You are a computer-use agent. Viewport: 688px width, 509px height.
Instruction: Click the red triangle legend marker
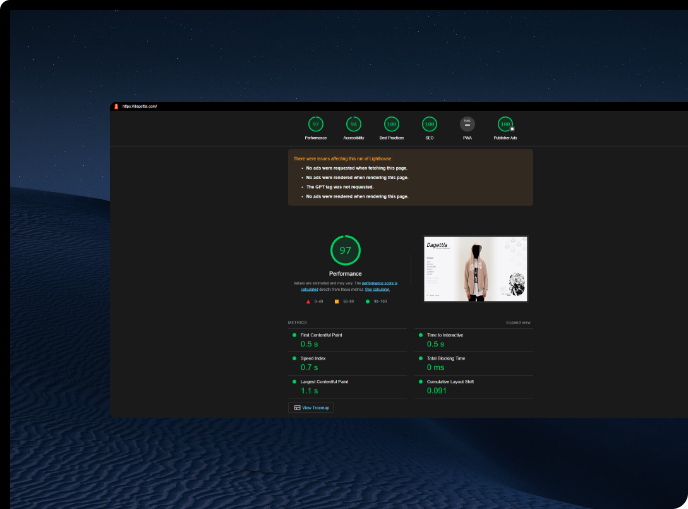pos(308,301)
